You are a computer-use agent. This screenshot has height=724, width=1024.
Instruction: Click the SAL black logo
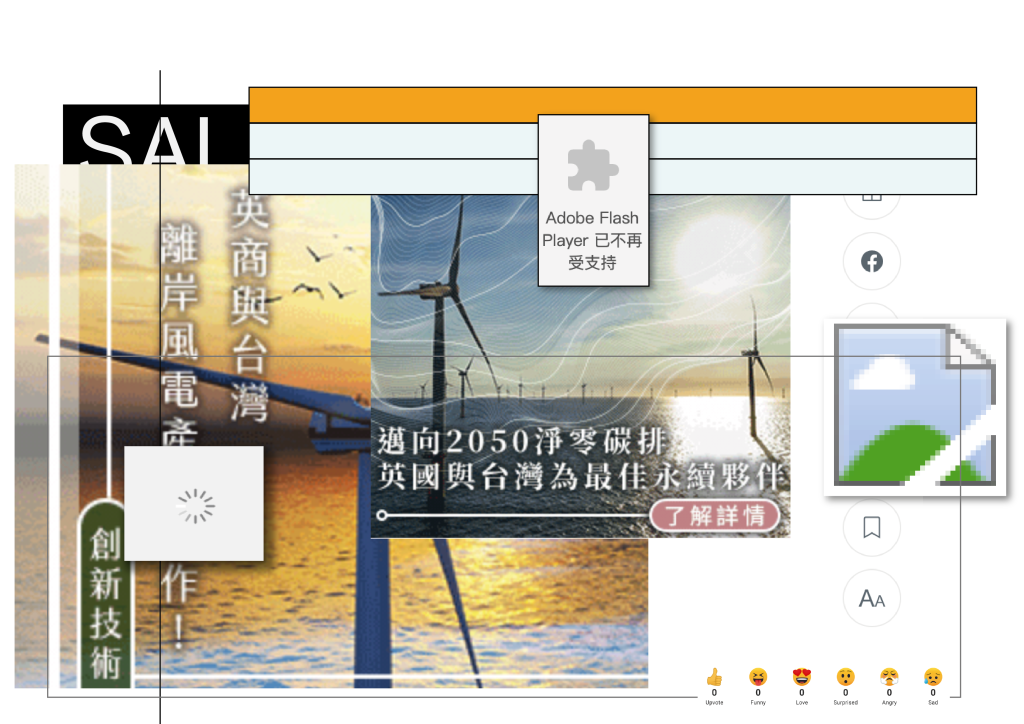coord(155,134)
